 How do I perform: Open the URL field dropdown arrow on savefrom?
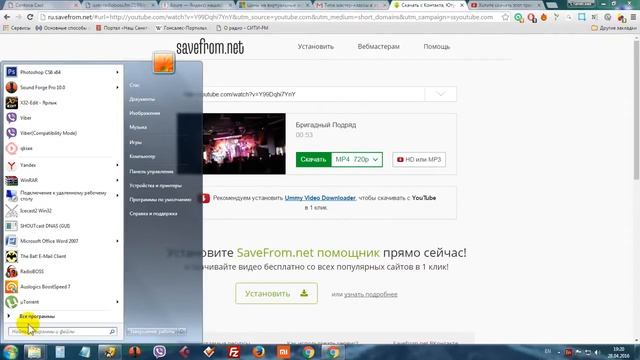[x=440, y=94]
